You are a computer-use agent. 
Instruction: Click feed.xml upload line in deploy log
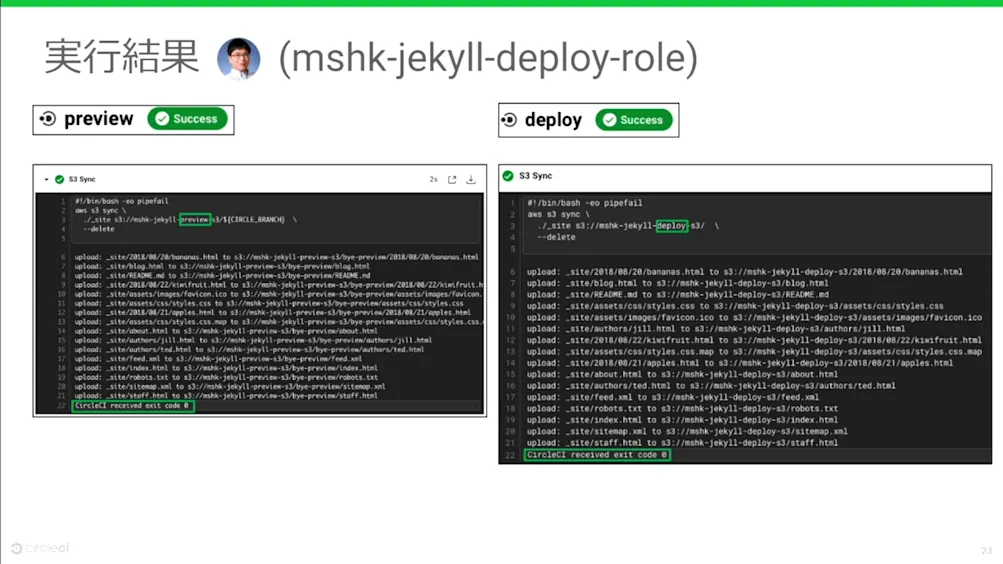click(x=673, y=398)
